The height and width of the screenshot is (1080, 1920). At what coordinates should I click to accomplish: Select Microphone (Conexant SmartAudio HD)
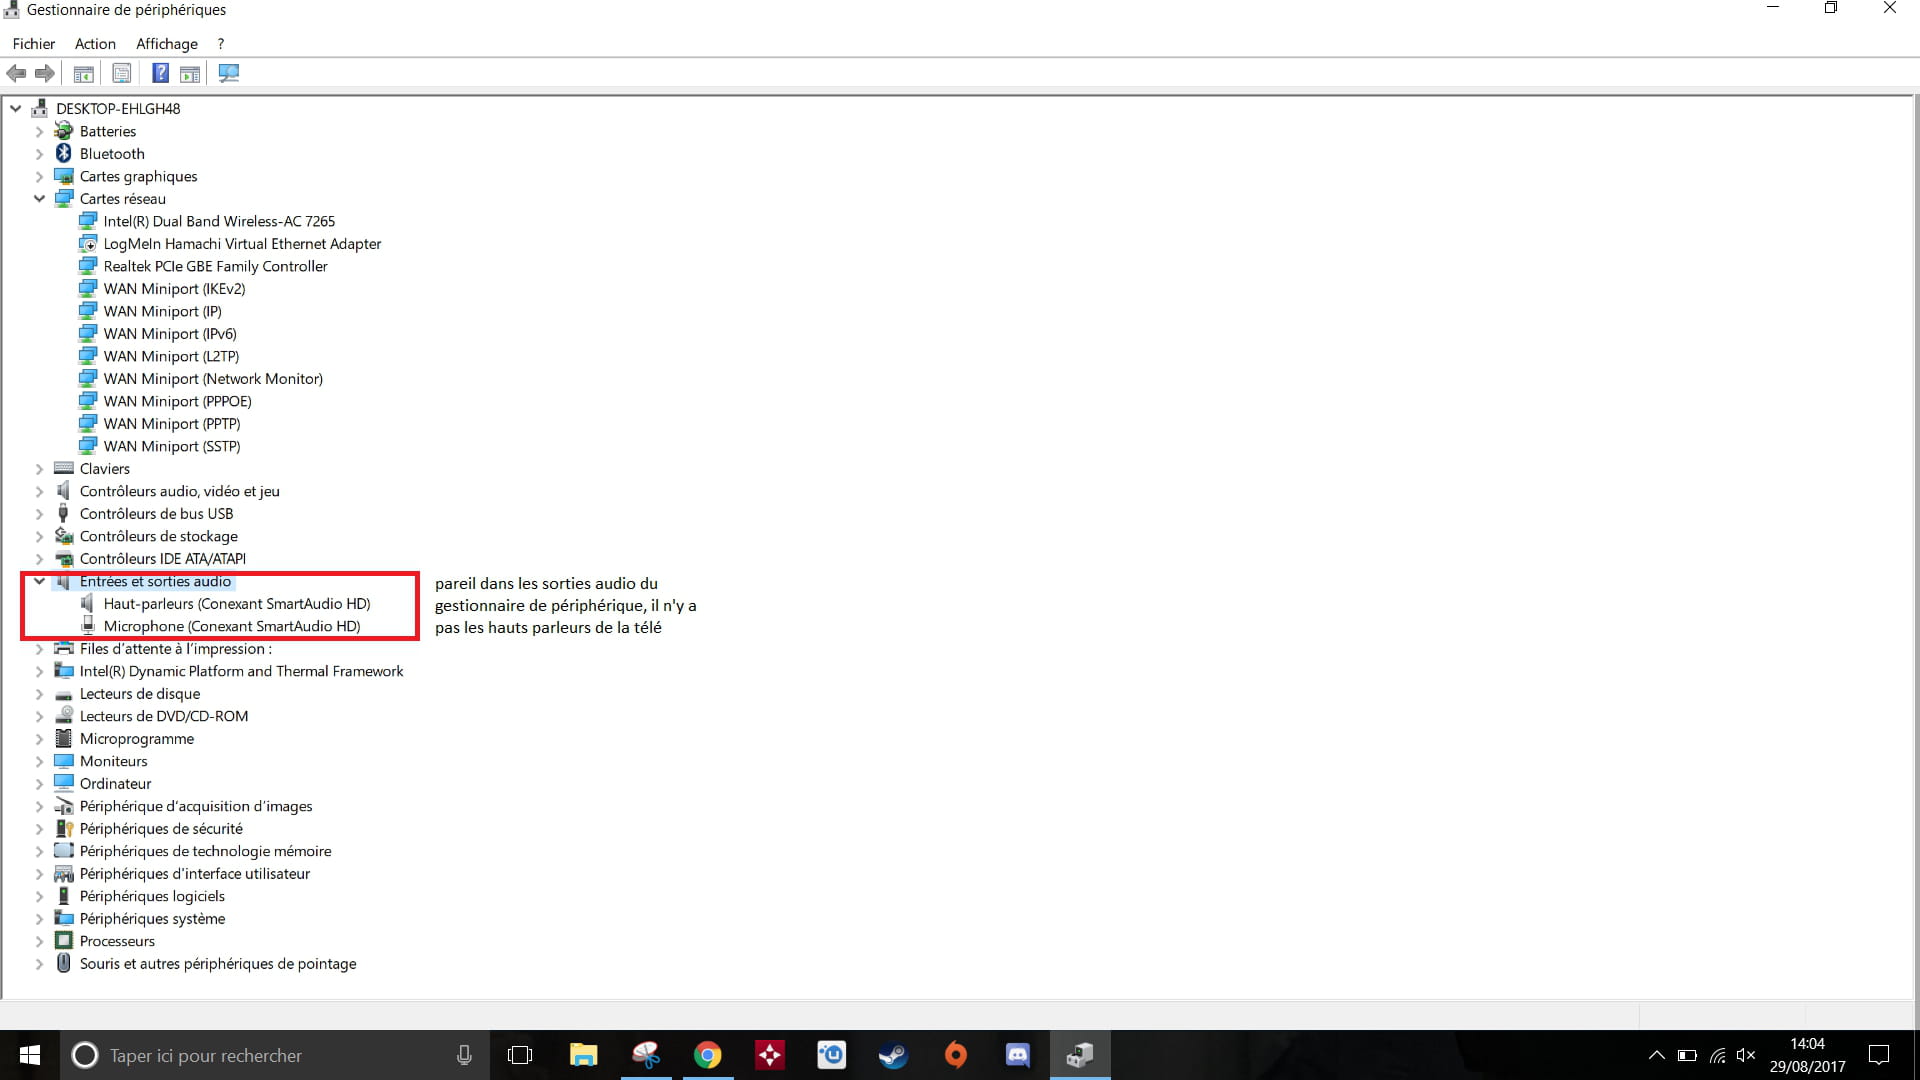pyautogui.click(x=232, y=626)
